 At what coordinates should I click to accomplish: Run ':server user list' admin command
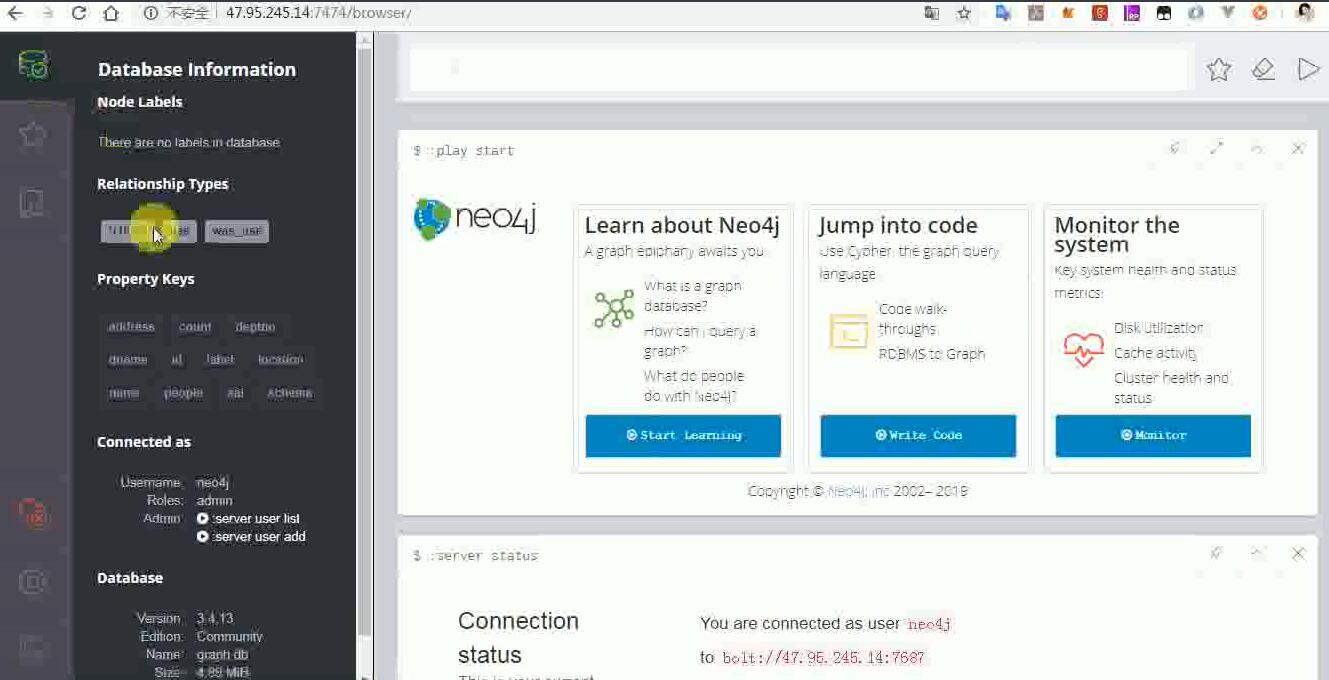click(249, 519)
